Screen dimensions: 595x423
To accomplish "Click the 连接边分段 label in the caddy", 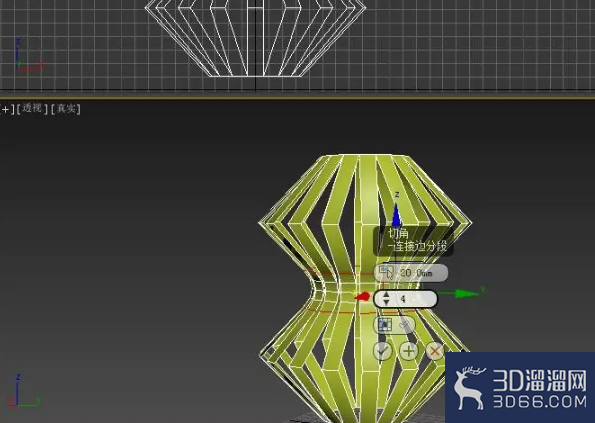I will coord(418,246).
